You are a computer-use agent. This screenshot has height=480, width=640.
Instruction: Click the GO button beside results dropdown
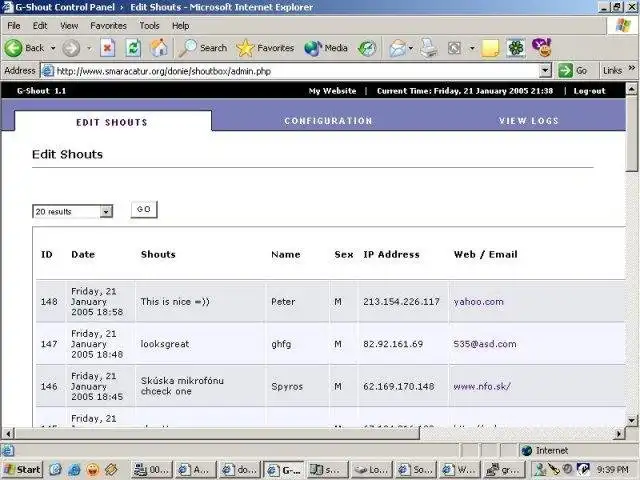click(x=144, y=209)
